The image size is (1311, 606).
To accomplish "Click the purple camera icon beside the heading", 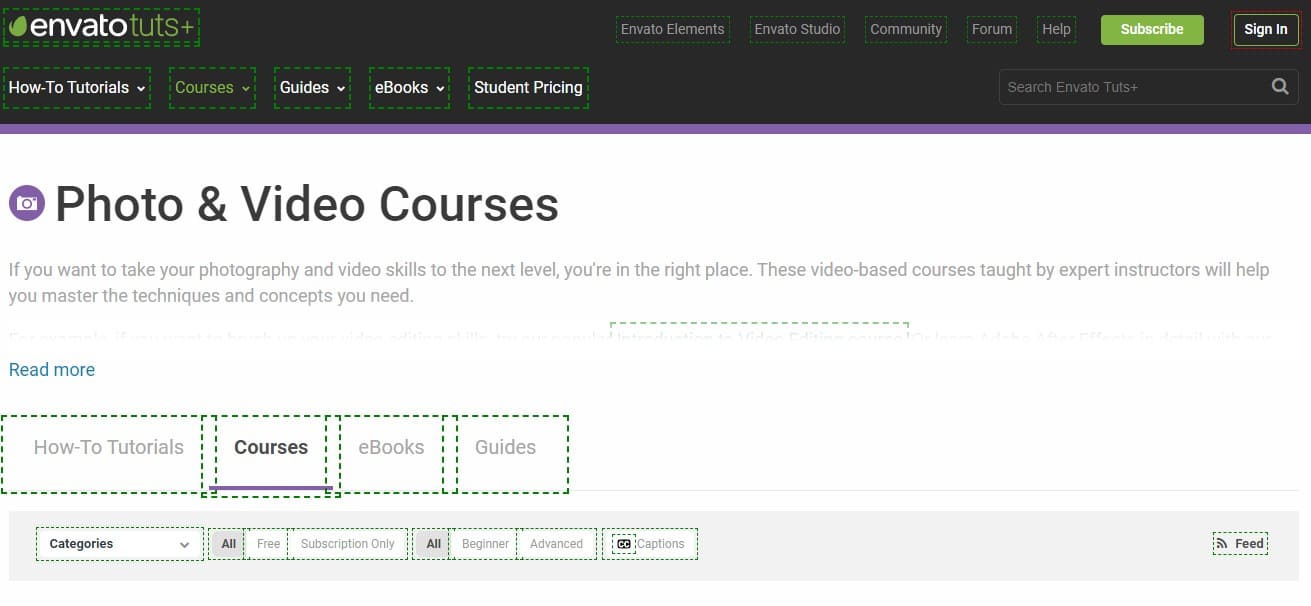I will 27,203.
